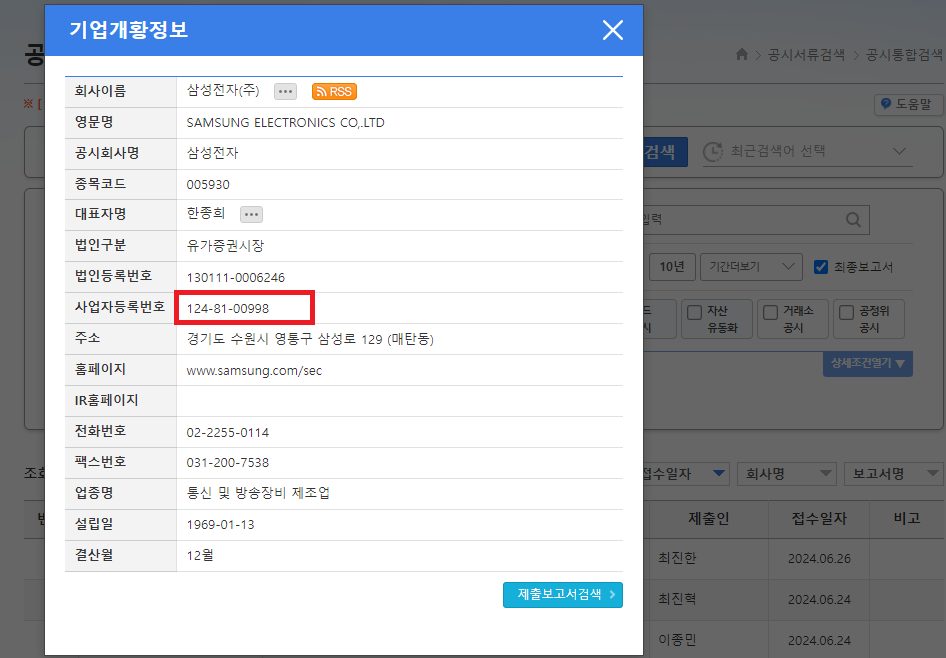Check the 자산 유동화 checkbox
This screenshot has width=946, height=658.
click(x=694, y=312)
